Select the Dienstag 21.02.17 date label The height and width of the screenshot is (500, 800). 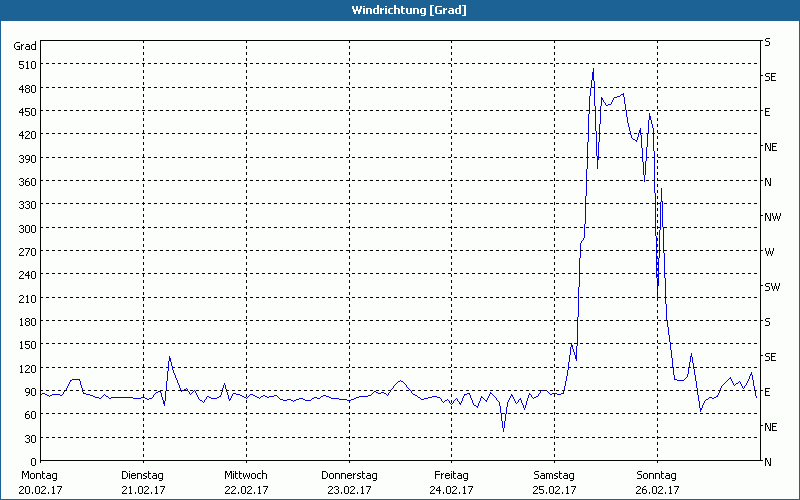click(143, 482)
